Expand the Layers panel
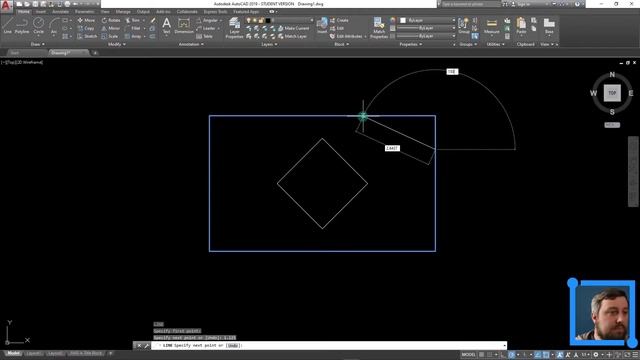This screenshot has height=360, width=640. pyautogui.click(x=269, y=44)
